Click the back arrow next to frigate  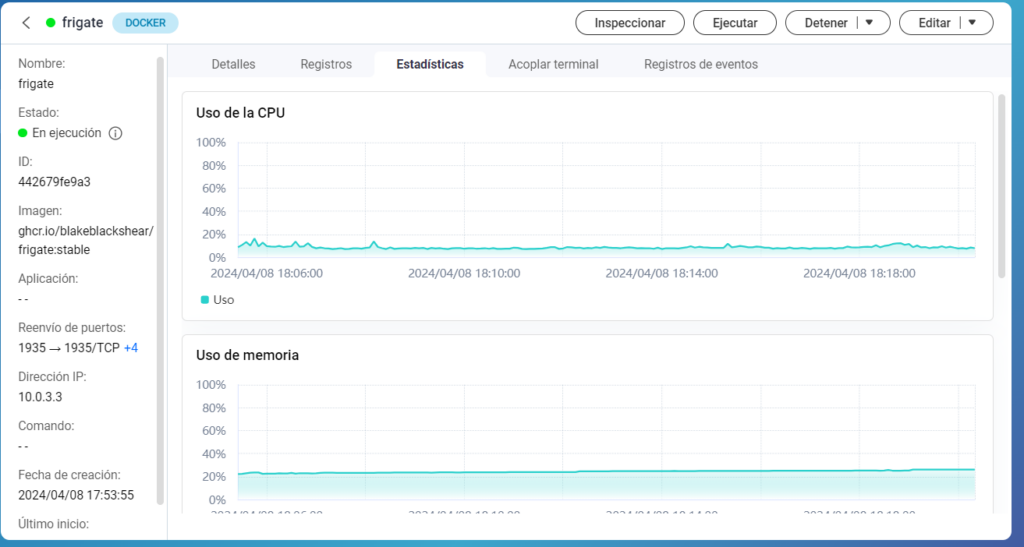(x=26, y=23)
